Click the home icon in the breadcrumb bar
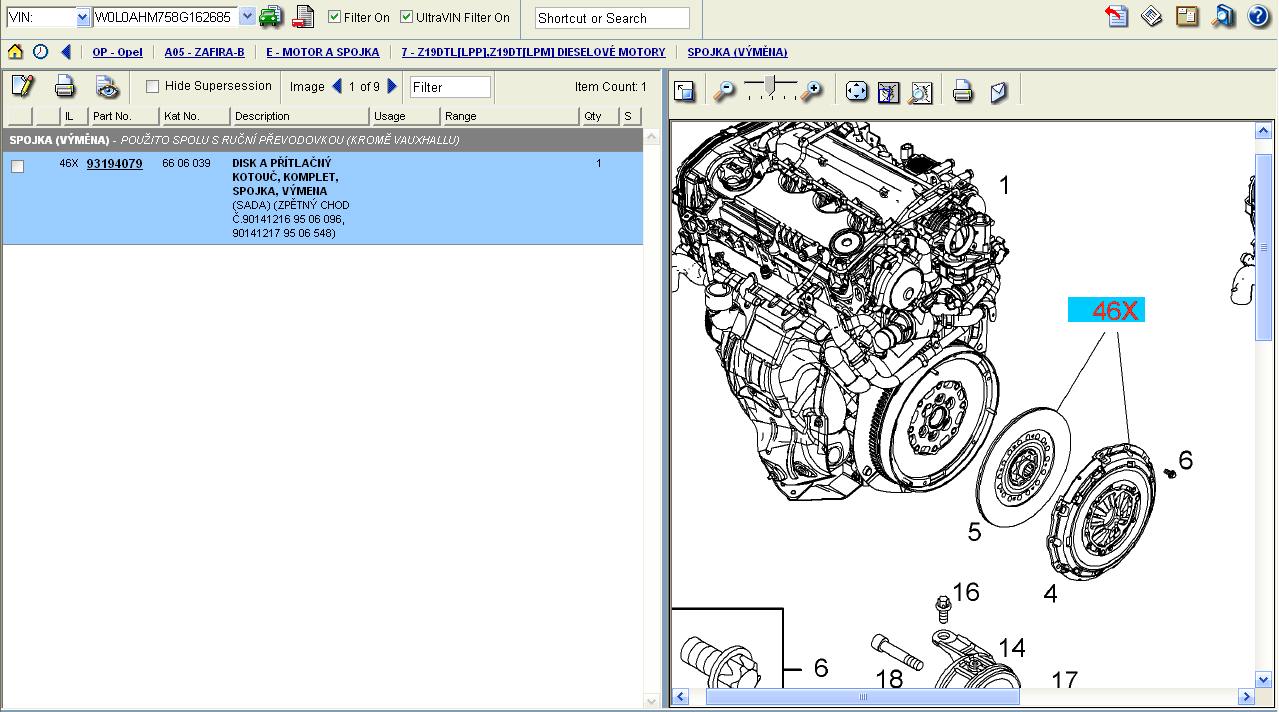 (15, 52)
